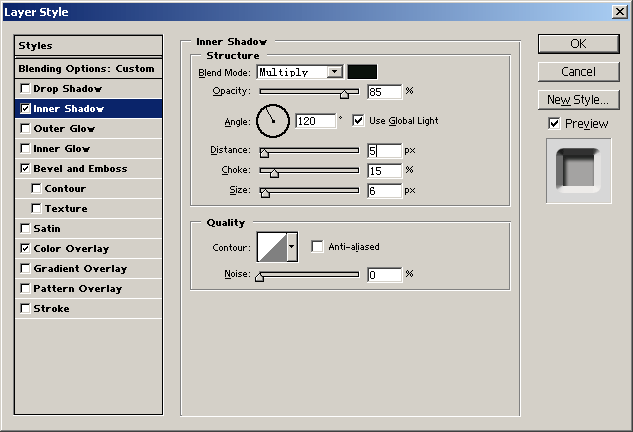Viewport: 633px width, 432px height.
Task: Click the Noise value field showing 0
Action: [385, 275]
